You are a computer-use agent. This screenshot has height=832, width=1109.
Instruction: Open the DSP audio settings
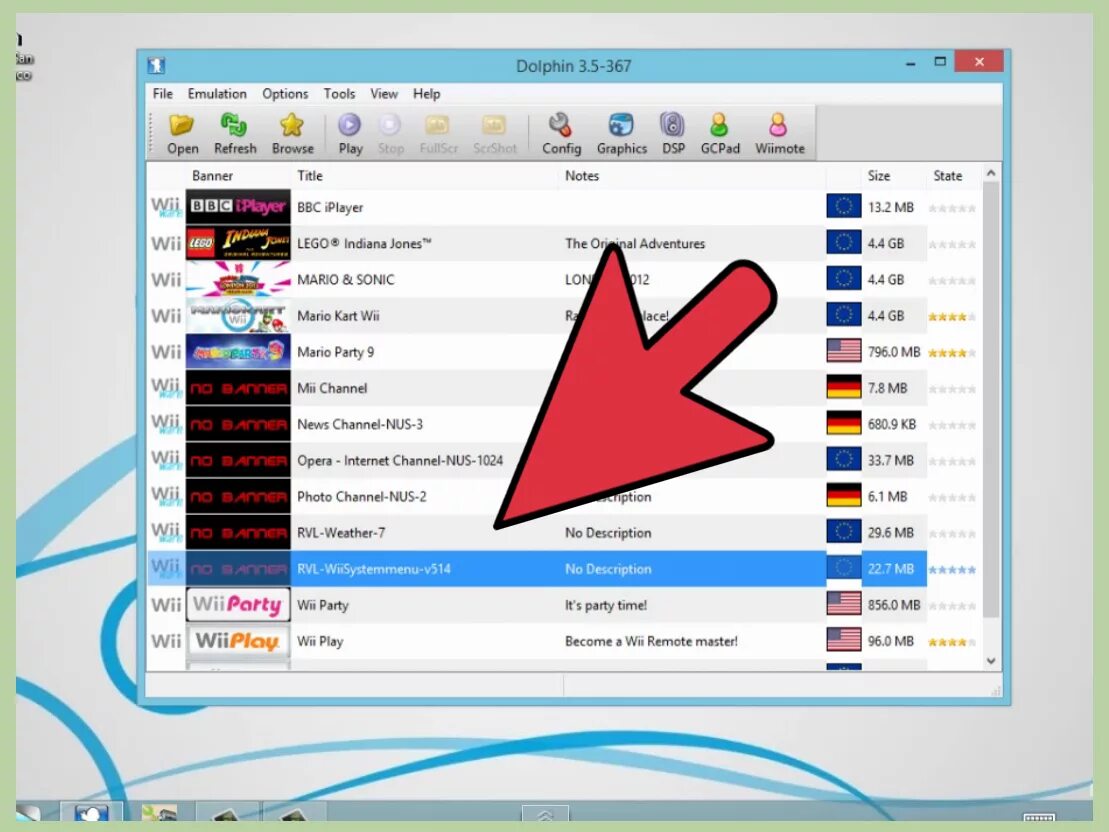point(673,134)
